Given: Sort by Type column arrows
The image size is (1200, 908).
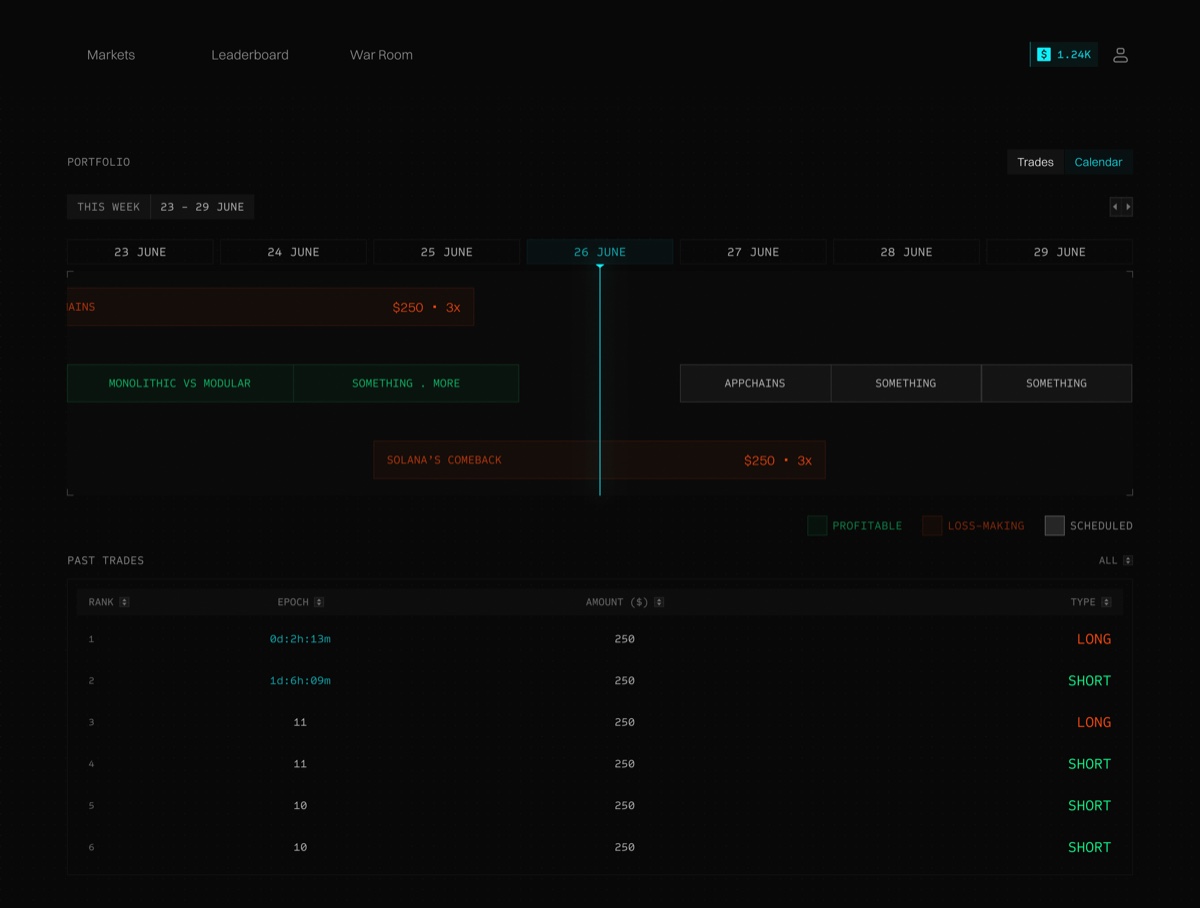Looking at the screenshot, I should (1105, 602).
